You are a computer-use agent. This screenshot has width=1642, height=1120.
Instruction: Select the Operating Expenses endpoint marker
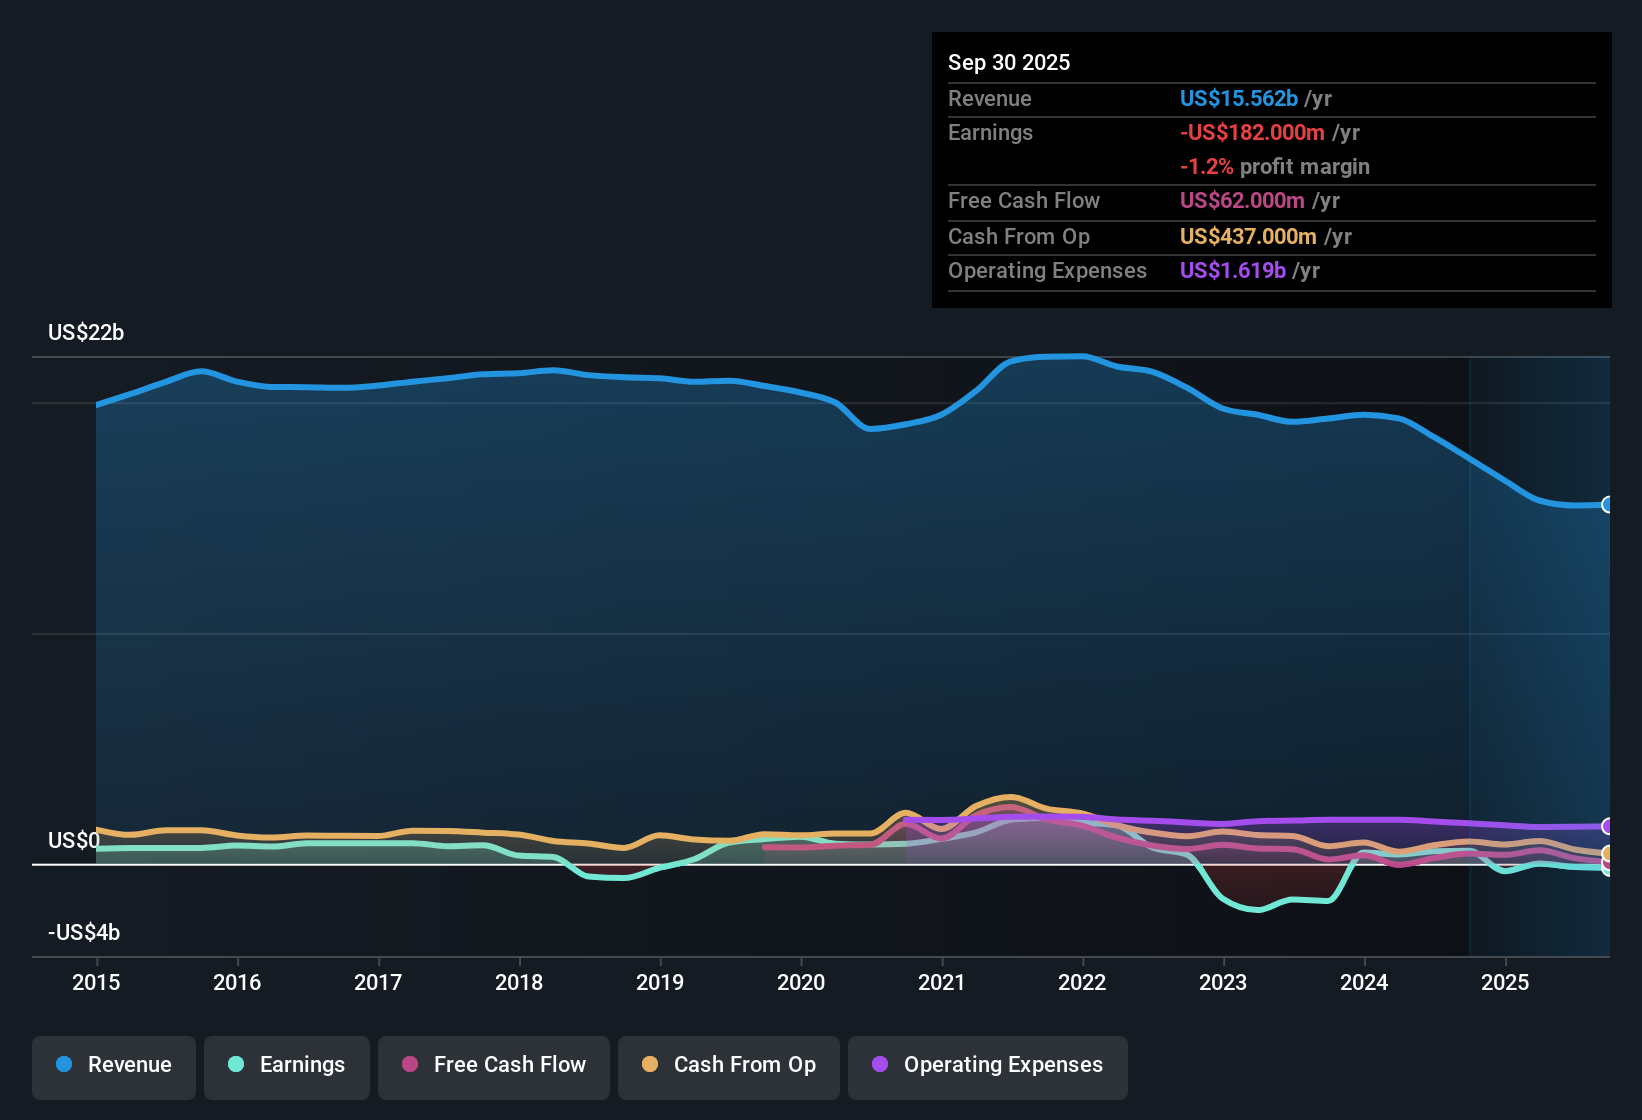pyautogui.click(x=1608, y=826)
